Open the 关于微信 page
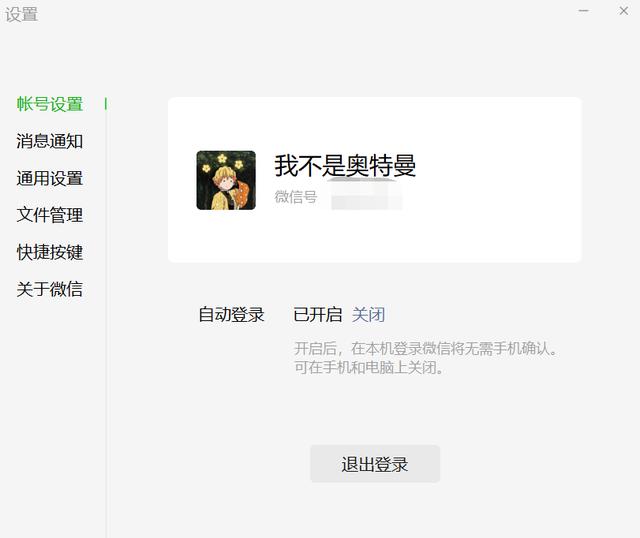The width and height of the screenshot is (640, 538). point(50,289)
